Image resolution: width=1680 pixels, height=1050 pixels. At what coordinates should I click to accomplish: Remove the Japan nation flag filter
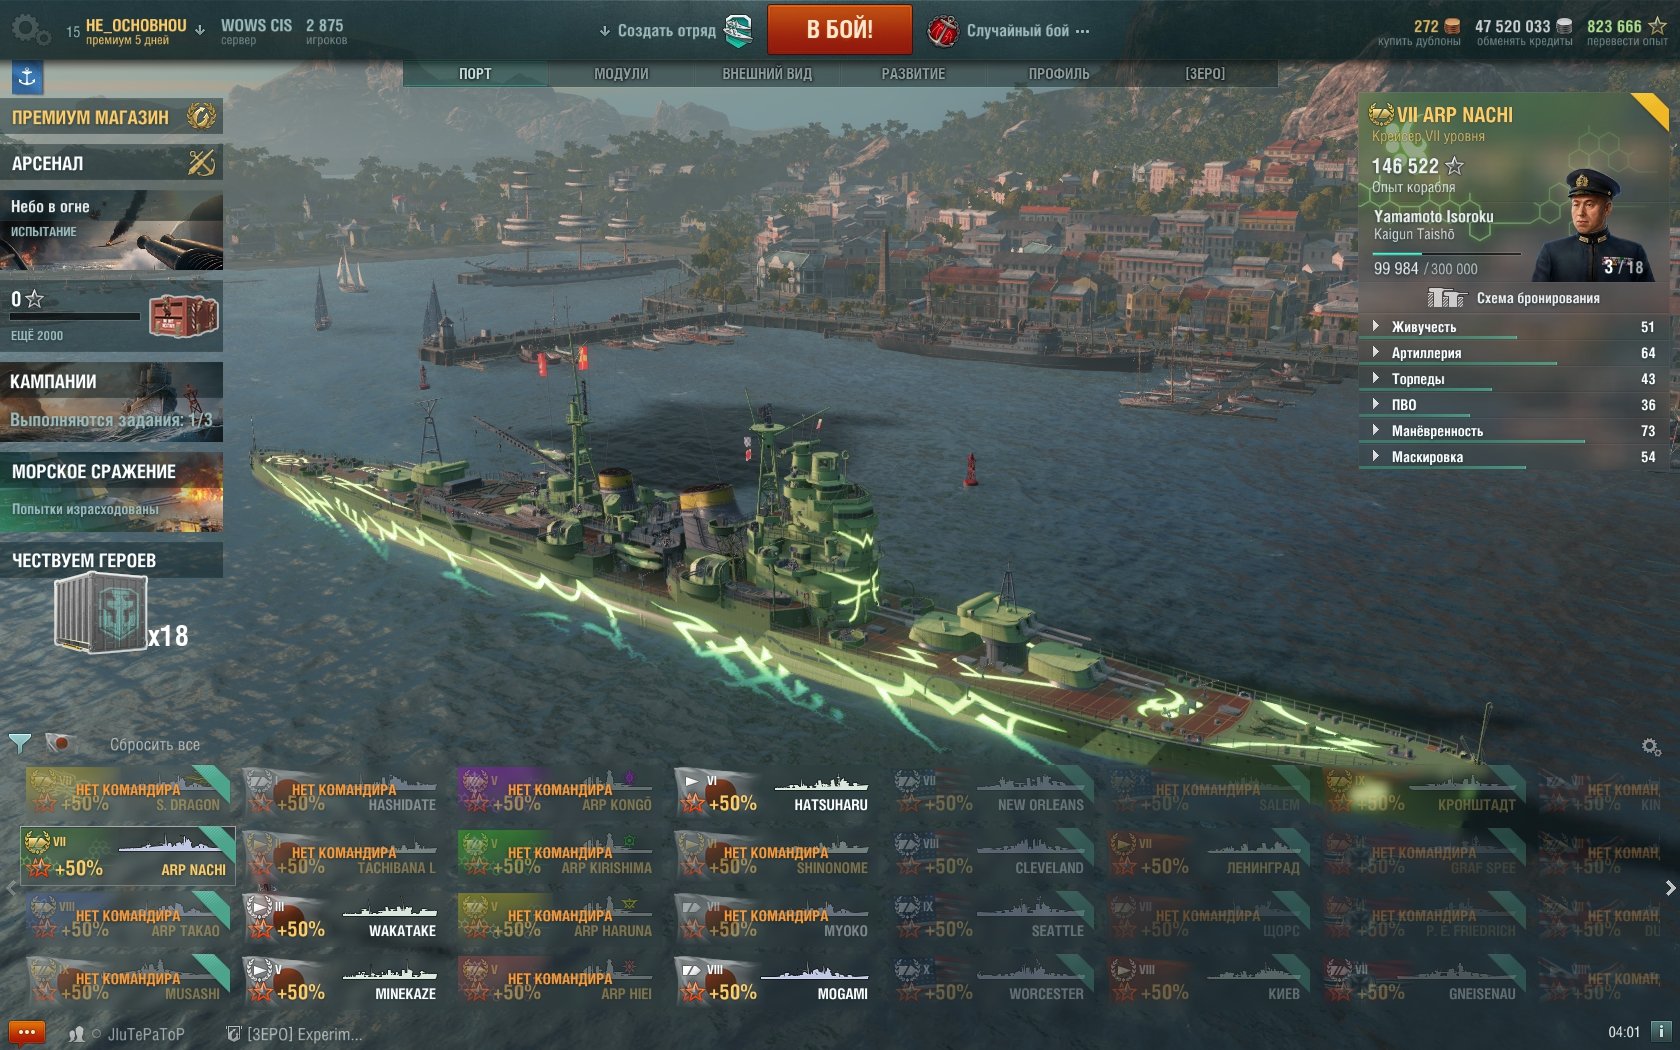(x=61, y=743)
